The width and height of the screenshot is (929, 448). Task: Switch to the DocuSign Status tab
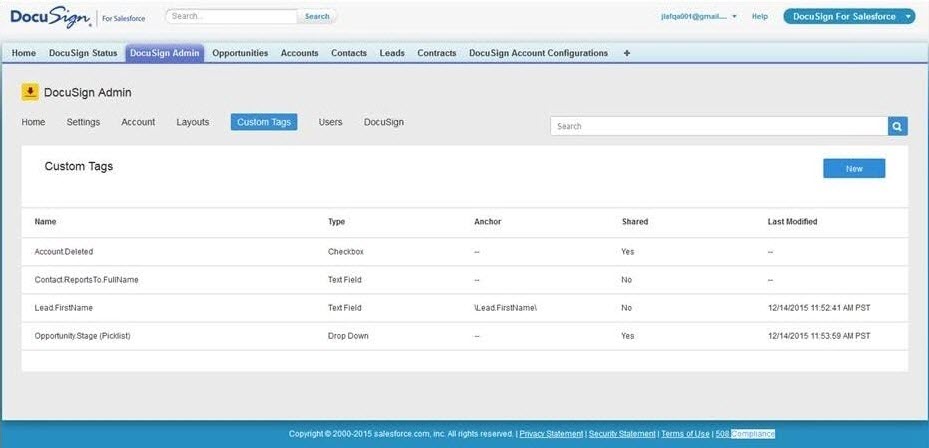point(83,53)
